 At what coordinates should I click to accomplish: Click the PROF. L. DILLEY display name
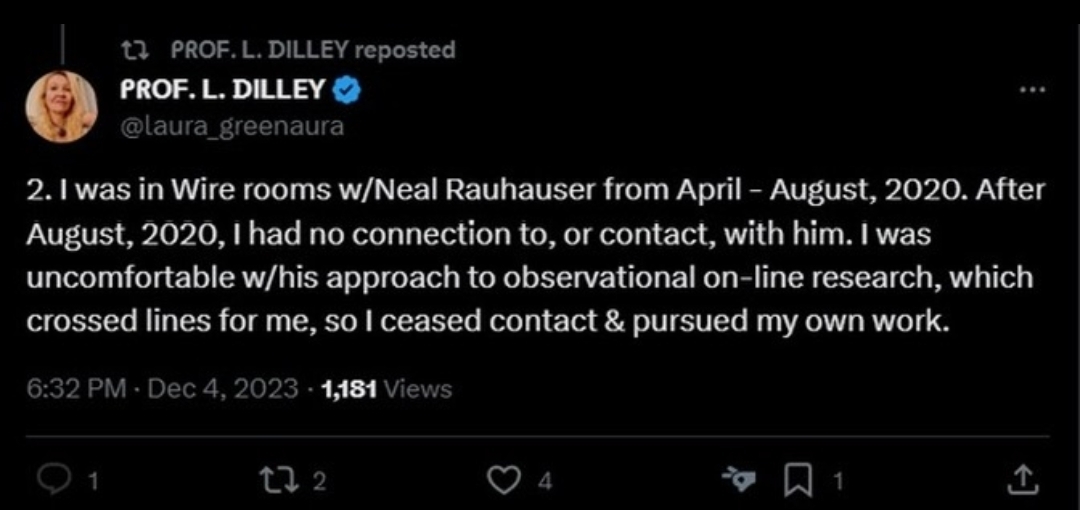point(222,90)
